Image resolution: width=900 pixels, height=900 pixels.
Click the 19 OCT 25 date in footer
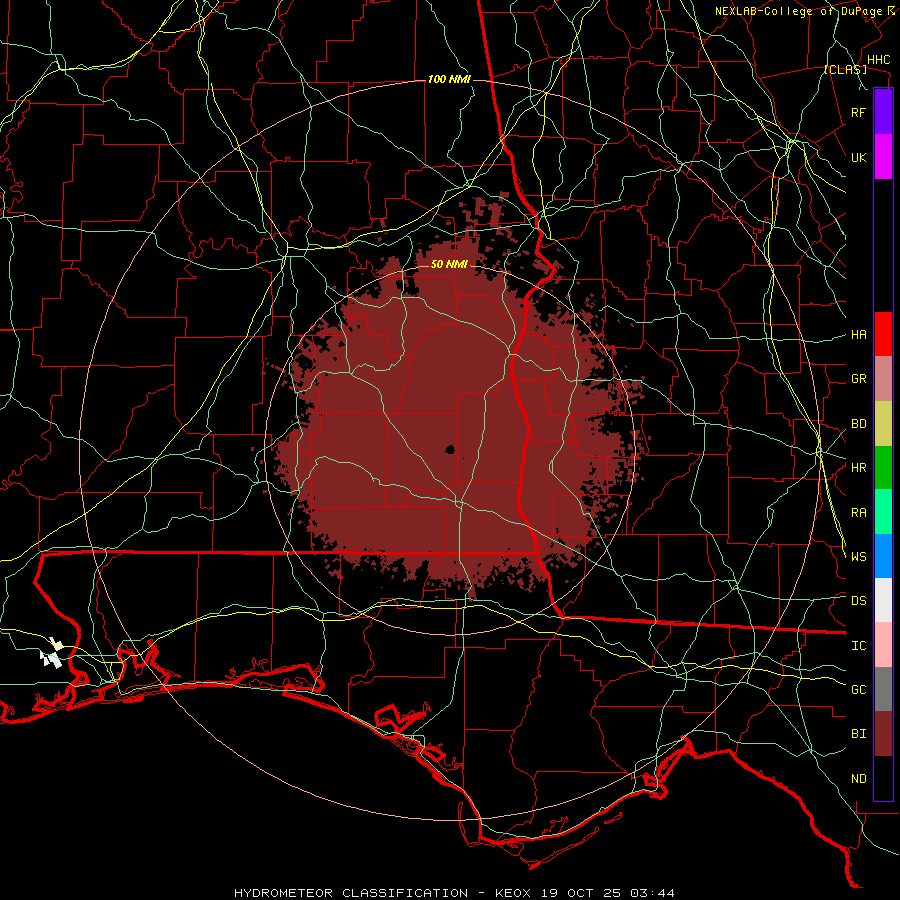tap(580, 893)
